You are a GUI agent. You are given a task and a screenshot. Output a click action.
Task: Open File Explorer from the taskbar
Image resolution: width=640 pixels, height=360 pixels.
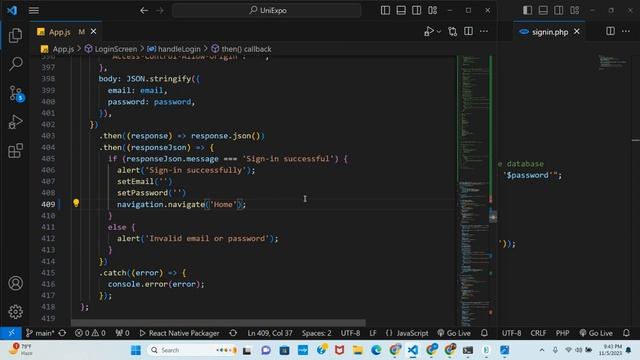[x=358, y=350]
